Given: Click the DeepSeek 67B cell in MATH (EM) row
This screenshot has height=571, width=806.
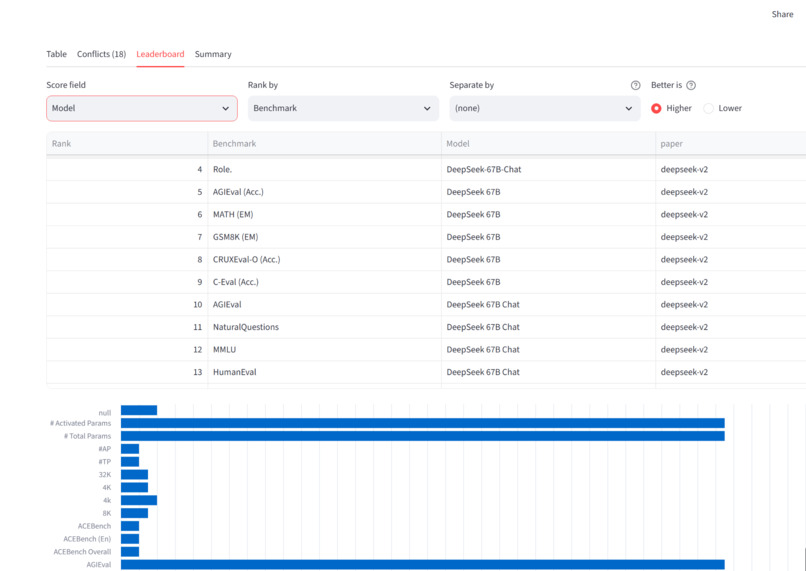Looking at the screenshot, I should [548, 214].
